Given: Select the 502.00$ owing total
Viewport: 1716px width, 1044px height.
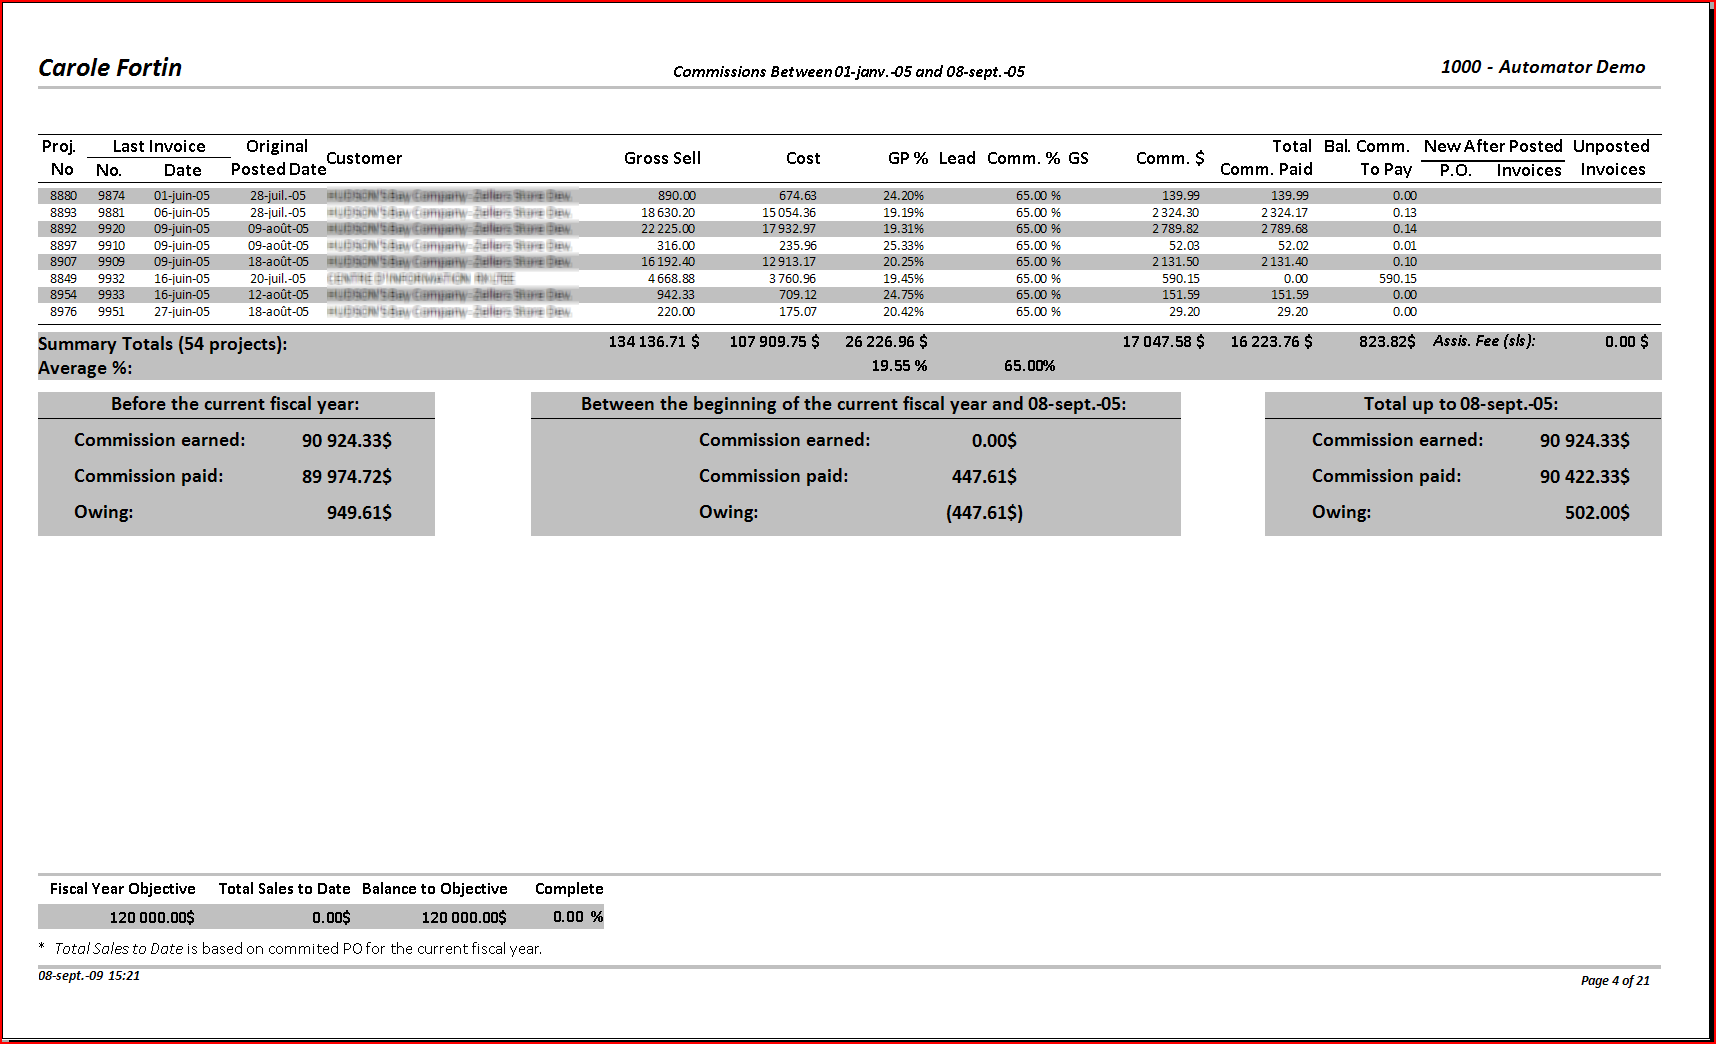Looking at the screenshot, I should point(1596,513).
